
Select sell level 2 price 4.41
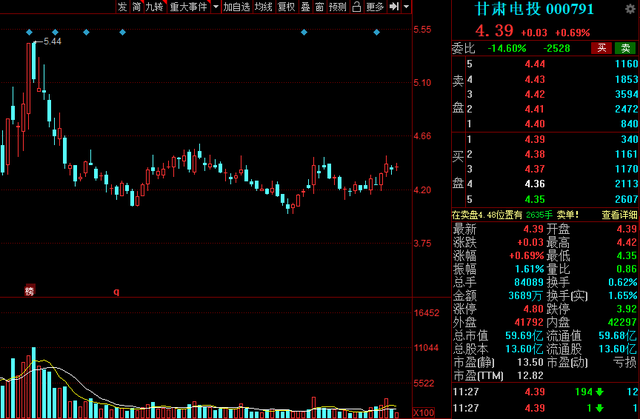pos(535,109)
